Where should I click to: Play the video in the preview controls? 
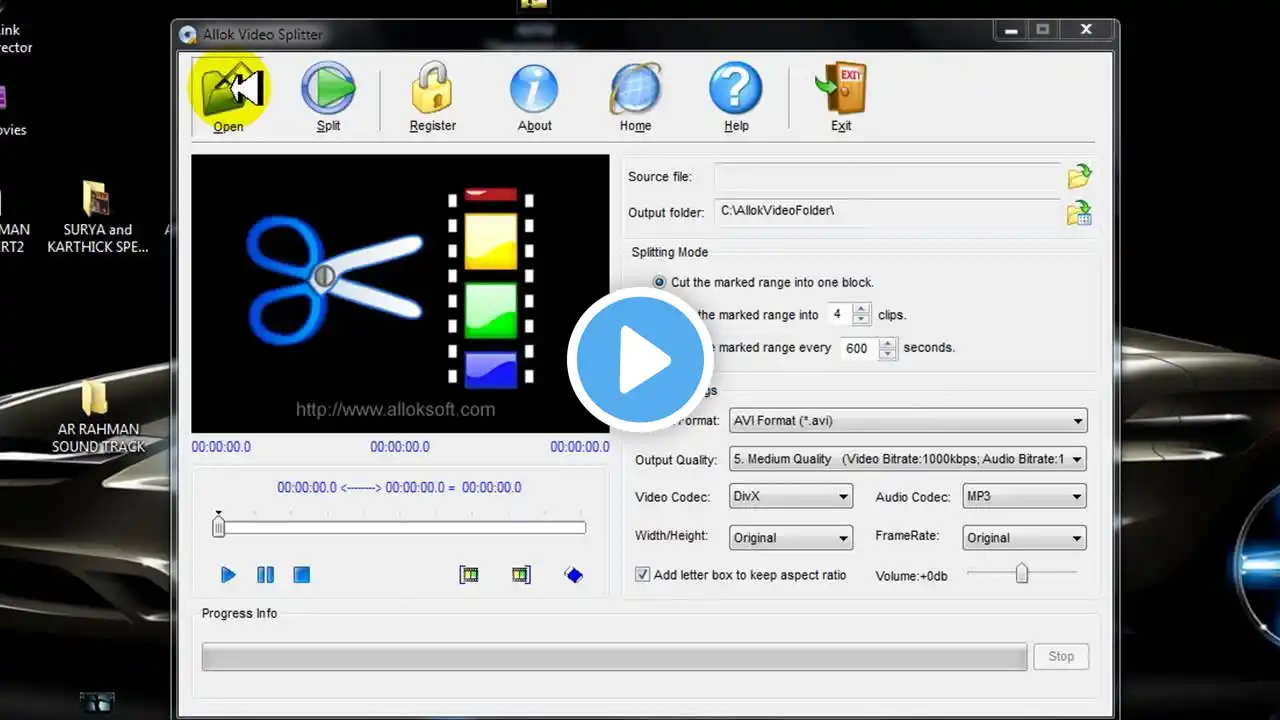(228, 575)
